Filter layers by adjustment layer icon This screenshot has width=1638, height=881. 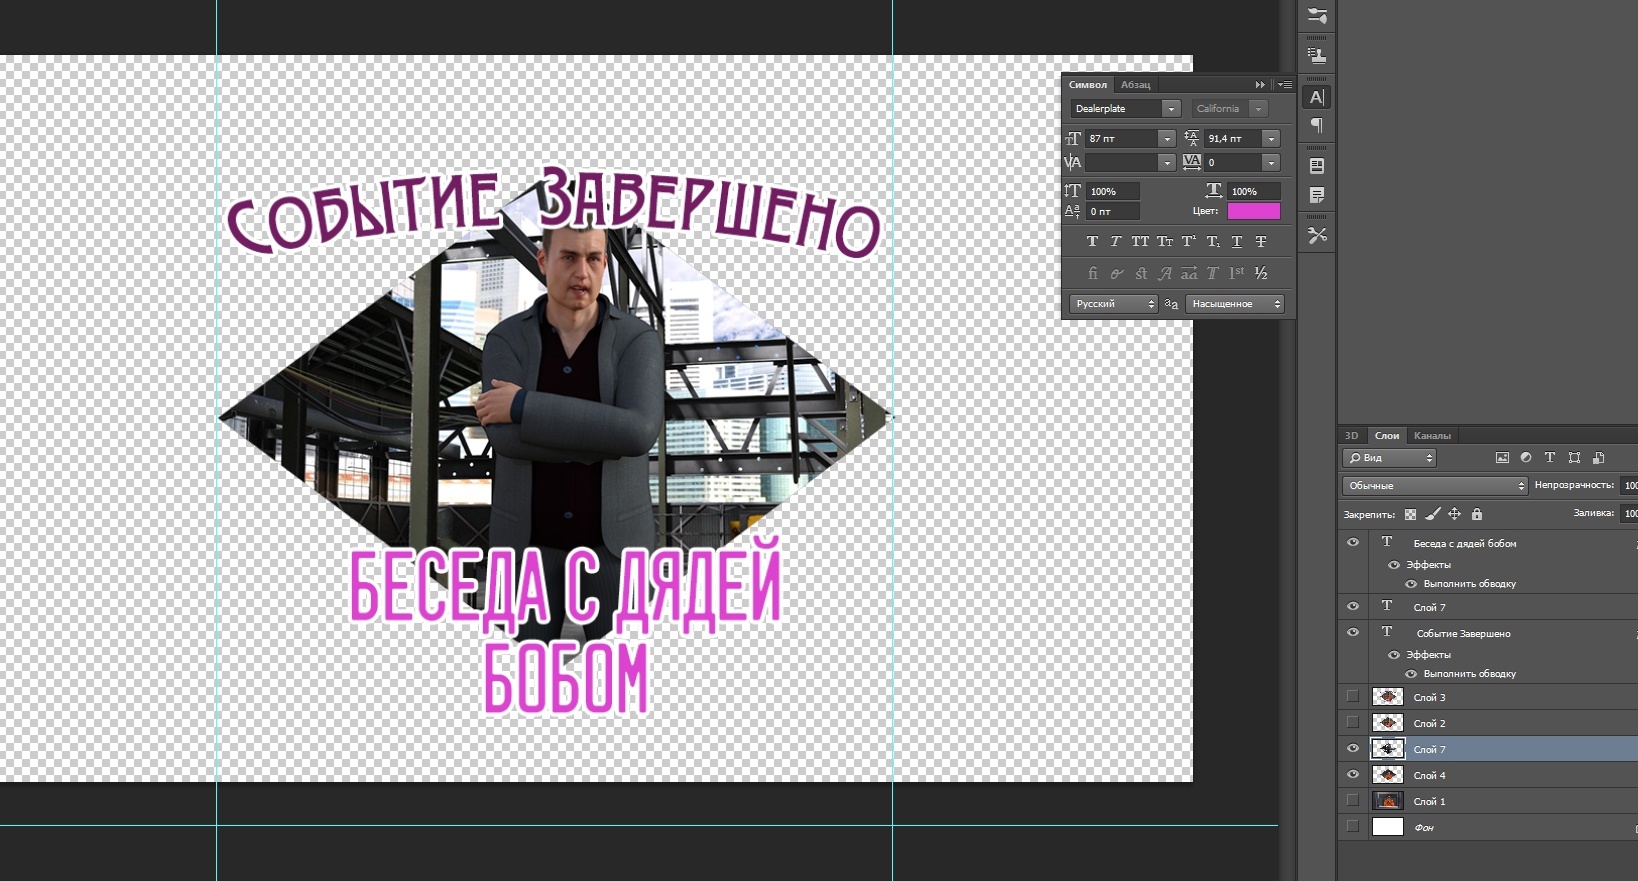point(1526,458)
